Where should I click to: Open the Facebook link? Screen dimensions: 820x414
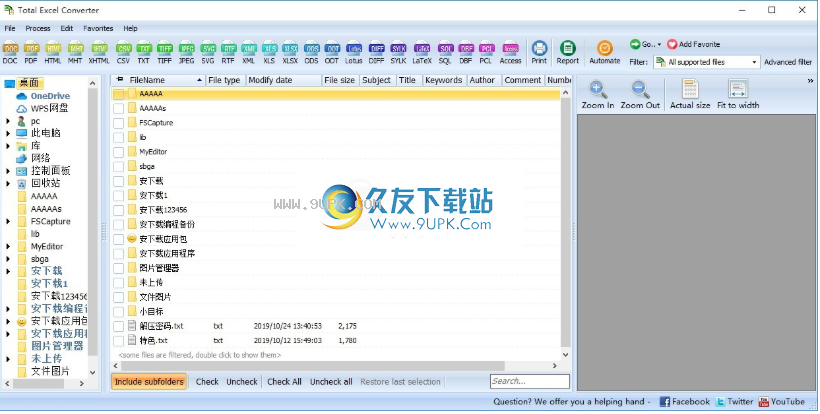point(685,402)
